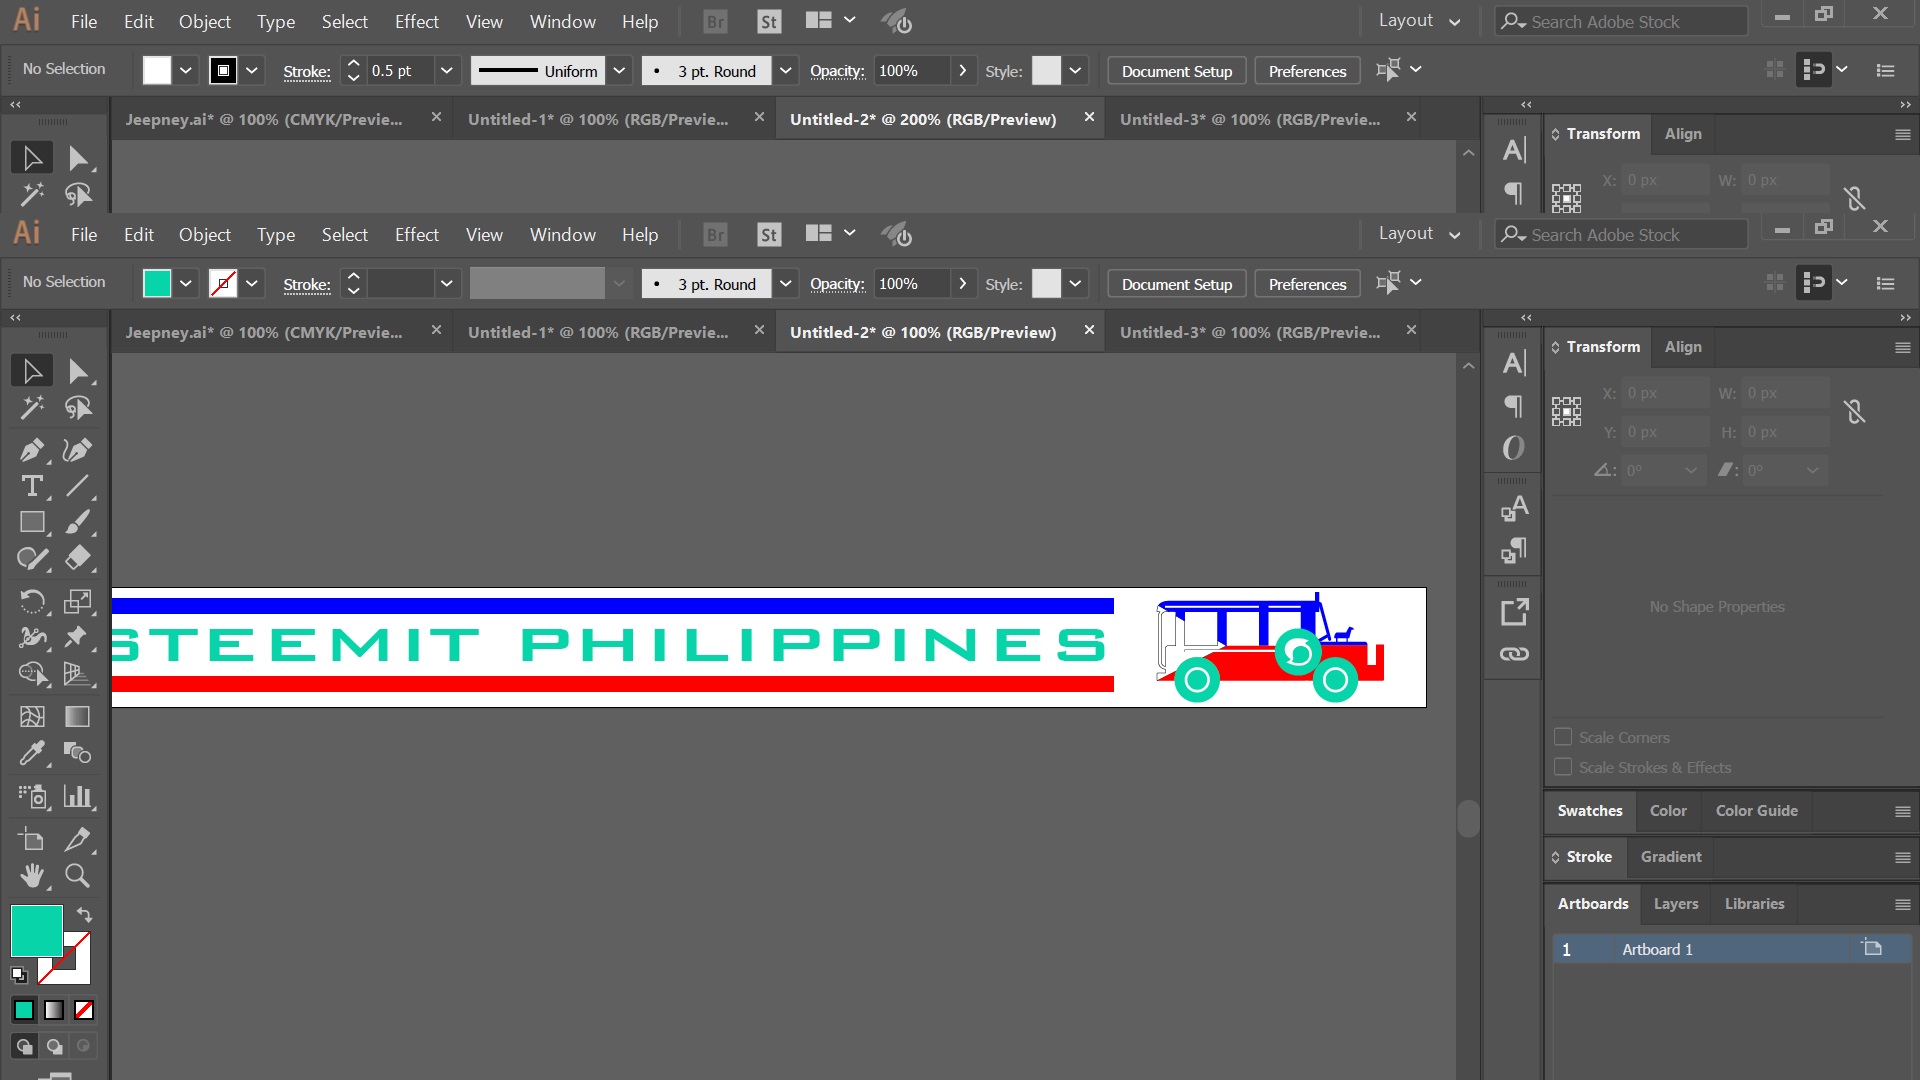Open the Preferences button
The width and height of the screenshot is (1920, 1080).
click(1307, 284)
